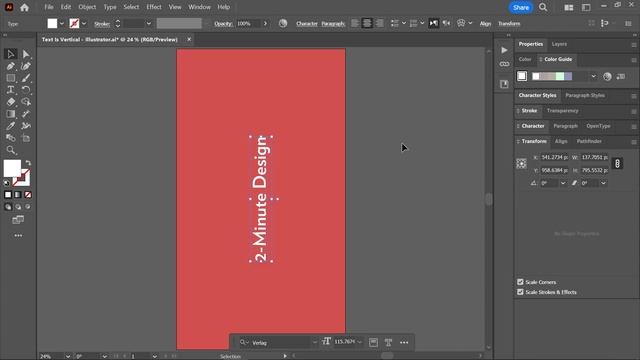The width and height of the screenshot is (640, 360).
Task: Open the zoom level 24% dropdown
Action: (68, 356)
